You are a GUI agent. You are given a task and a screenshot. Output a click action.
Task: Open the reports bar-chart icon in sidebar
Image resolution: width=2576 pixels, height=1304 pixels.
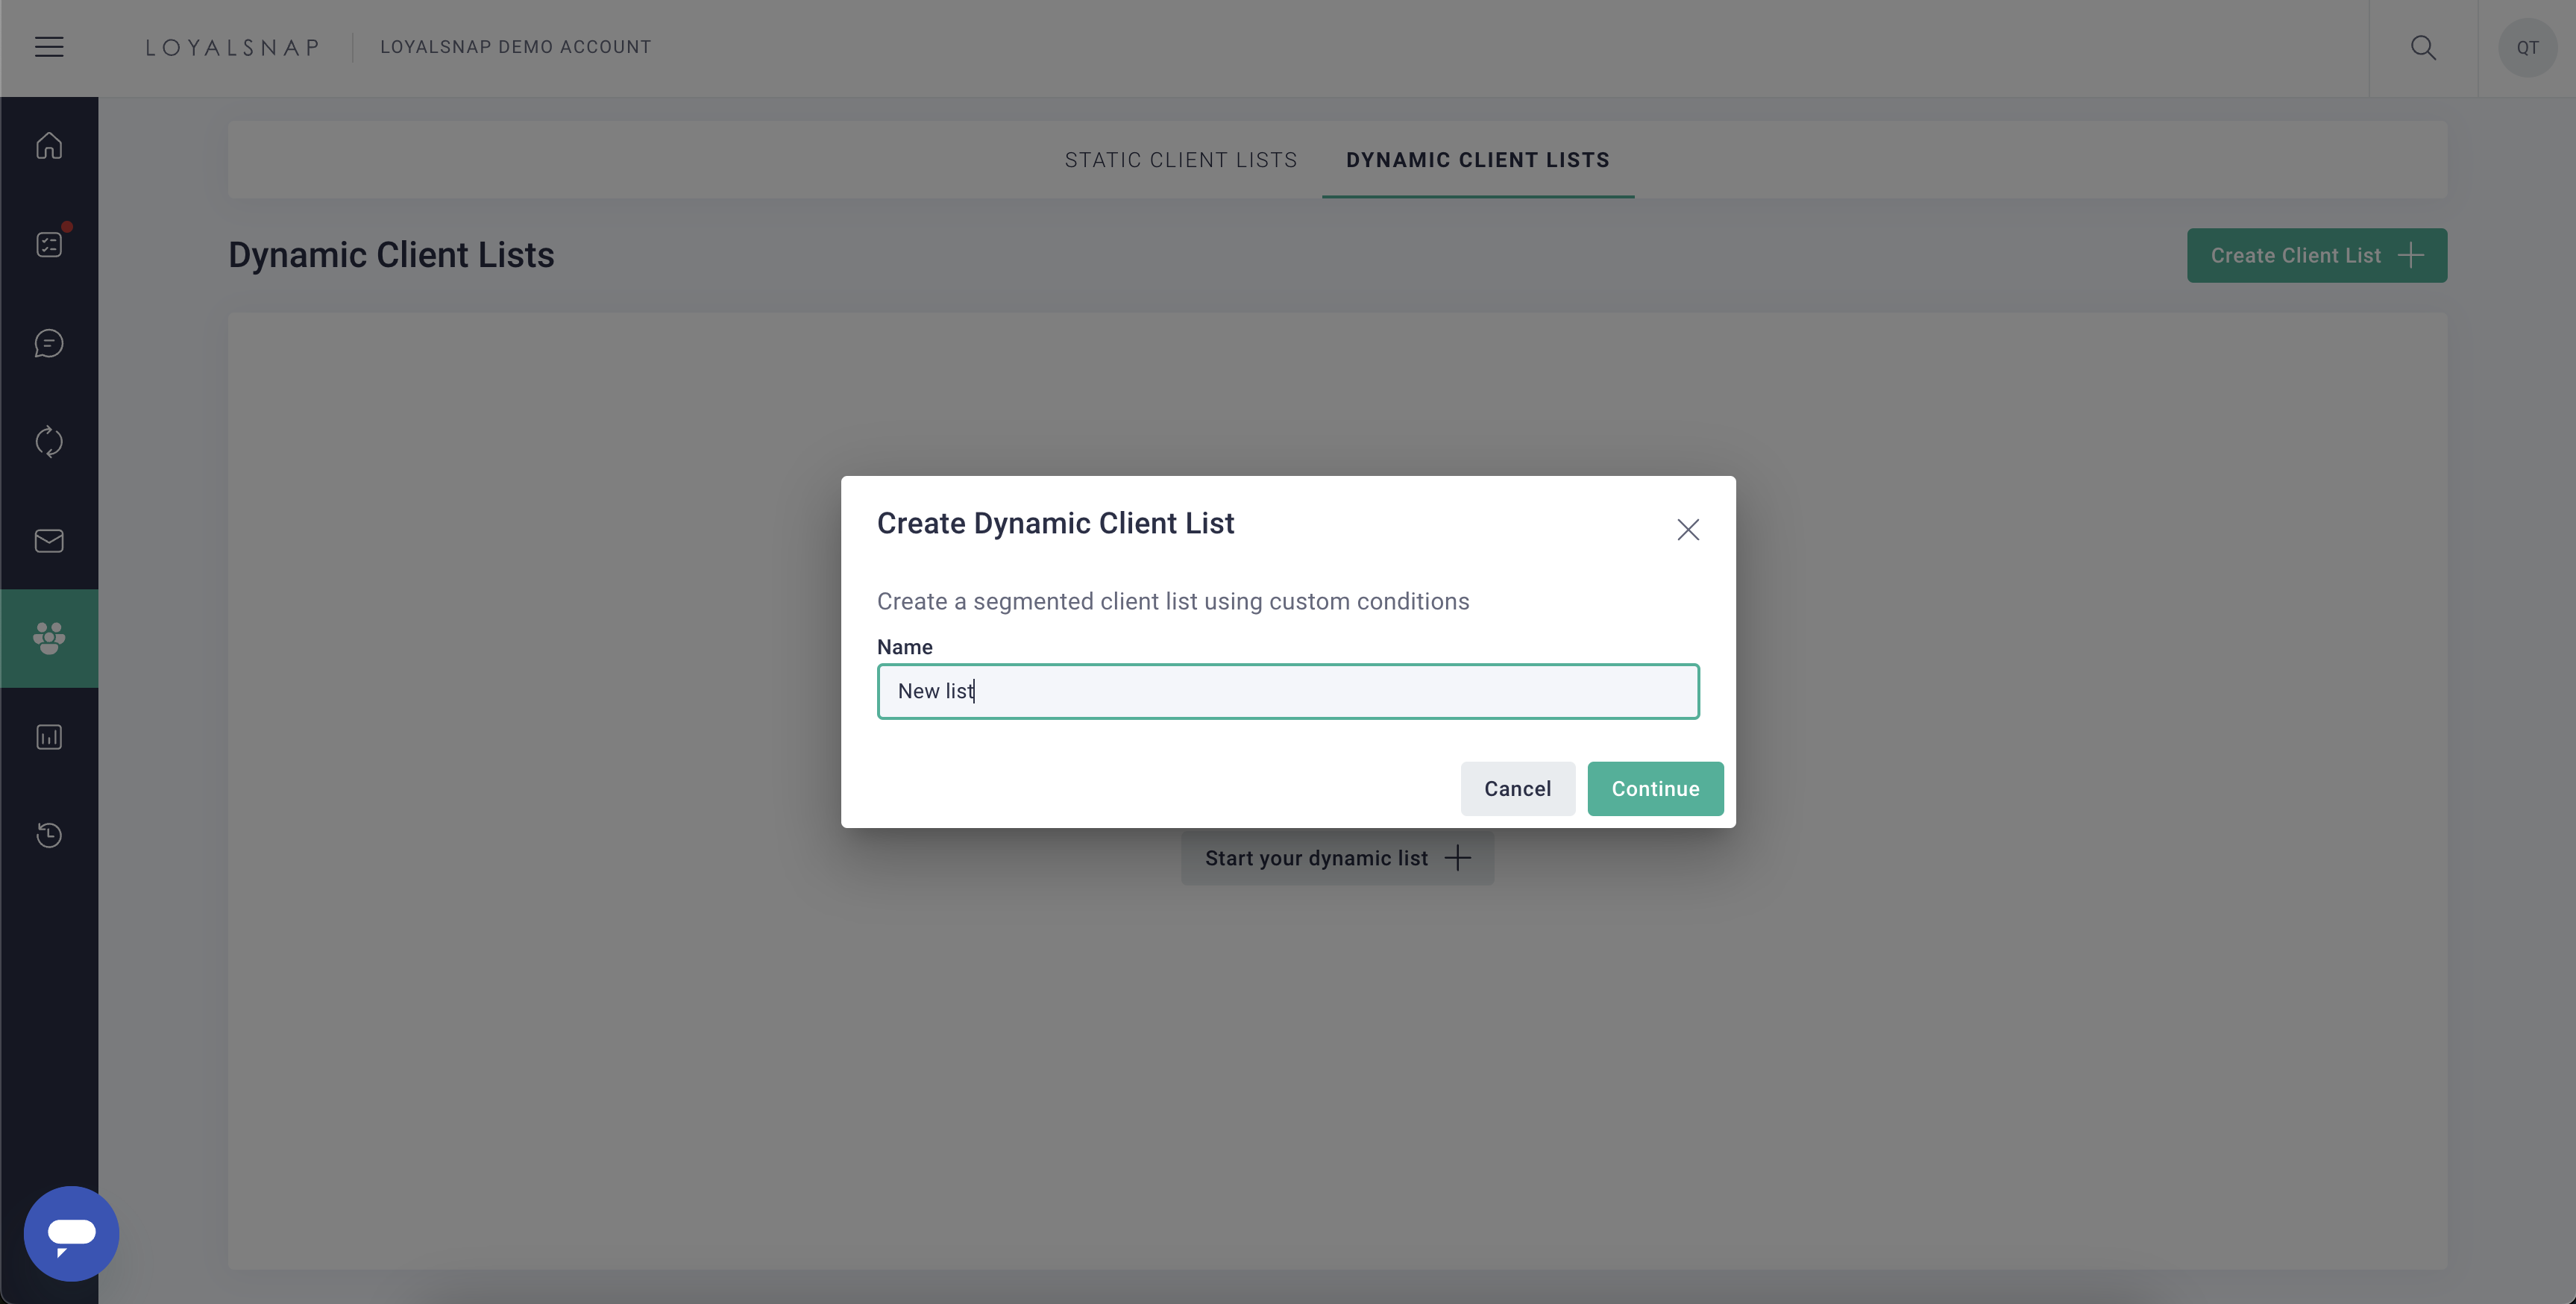[x=49, y=737]
